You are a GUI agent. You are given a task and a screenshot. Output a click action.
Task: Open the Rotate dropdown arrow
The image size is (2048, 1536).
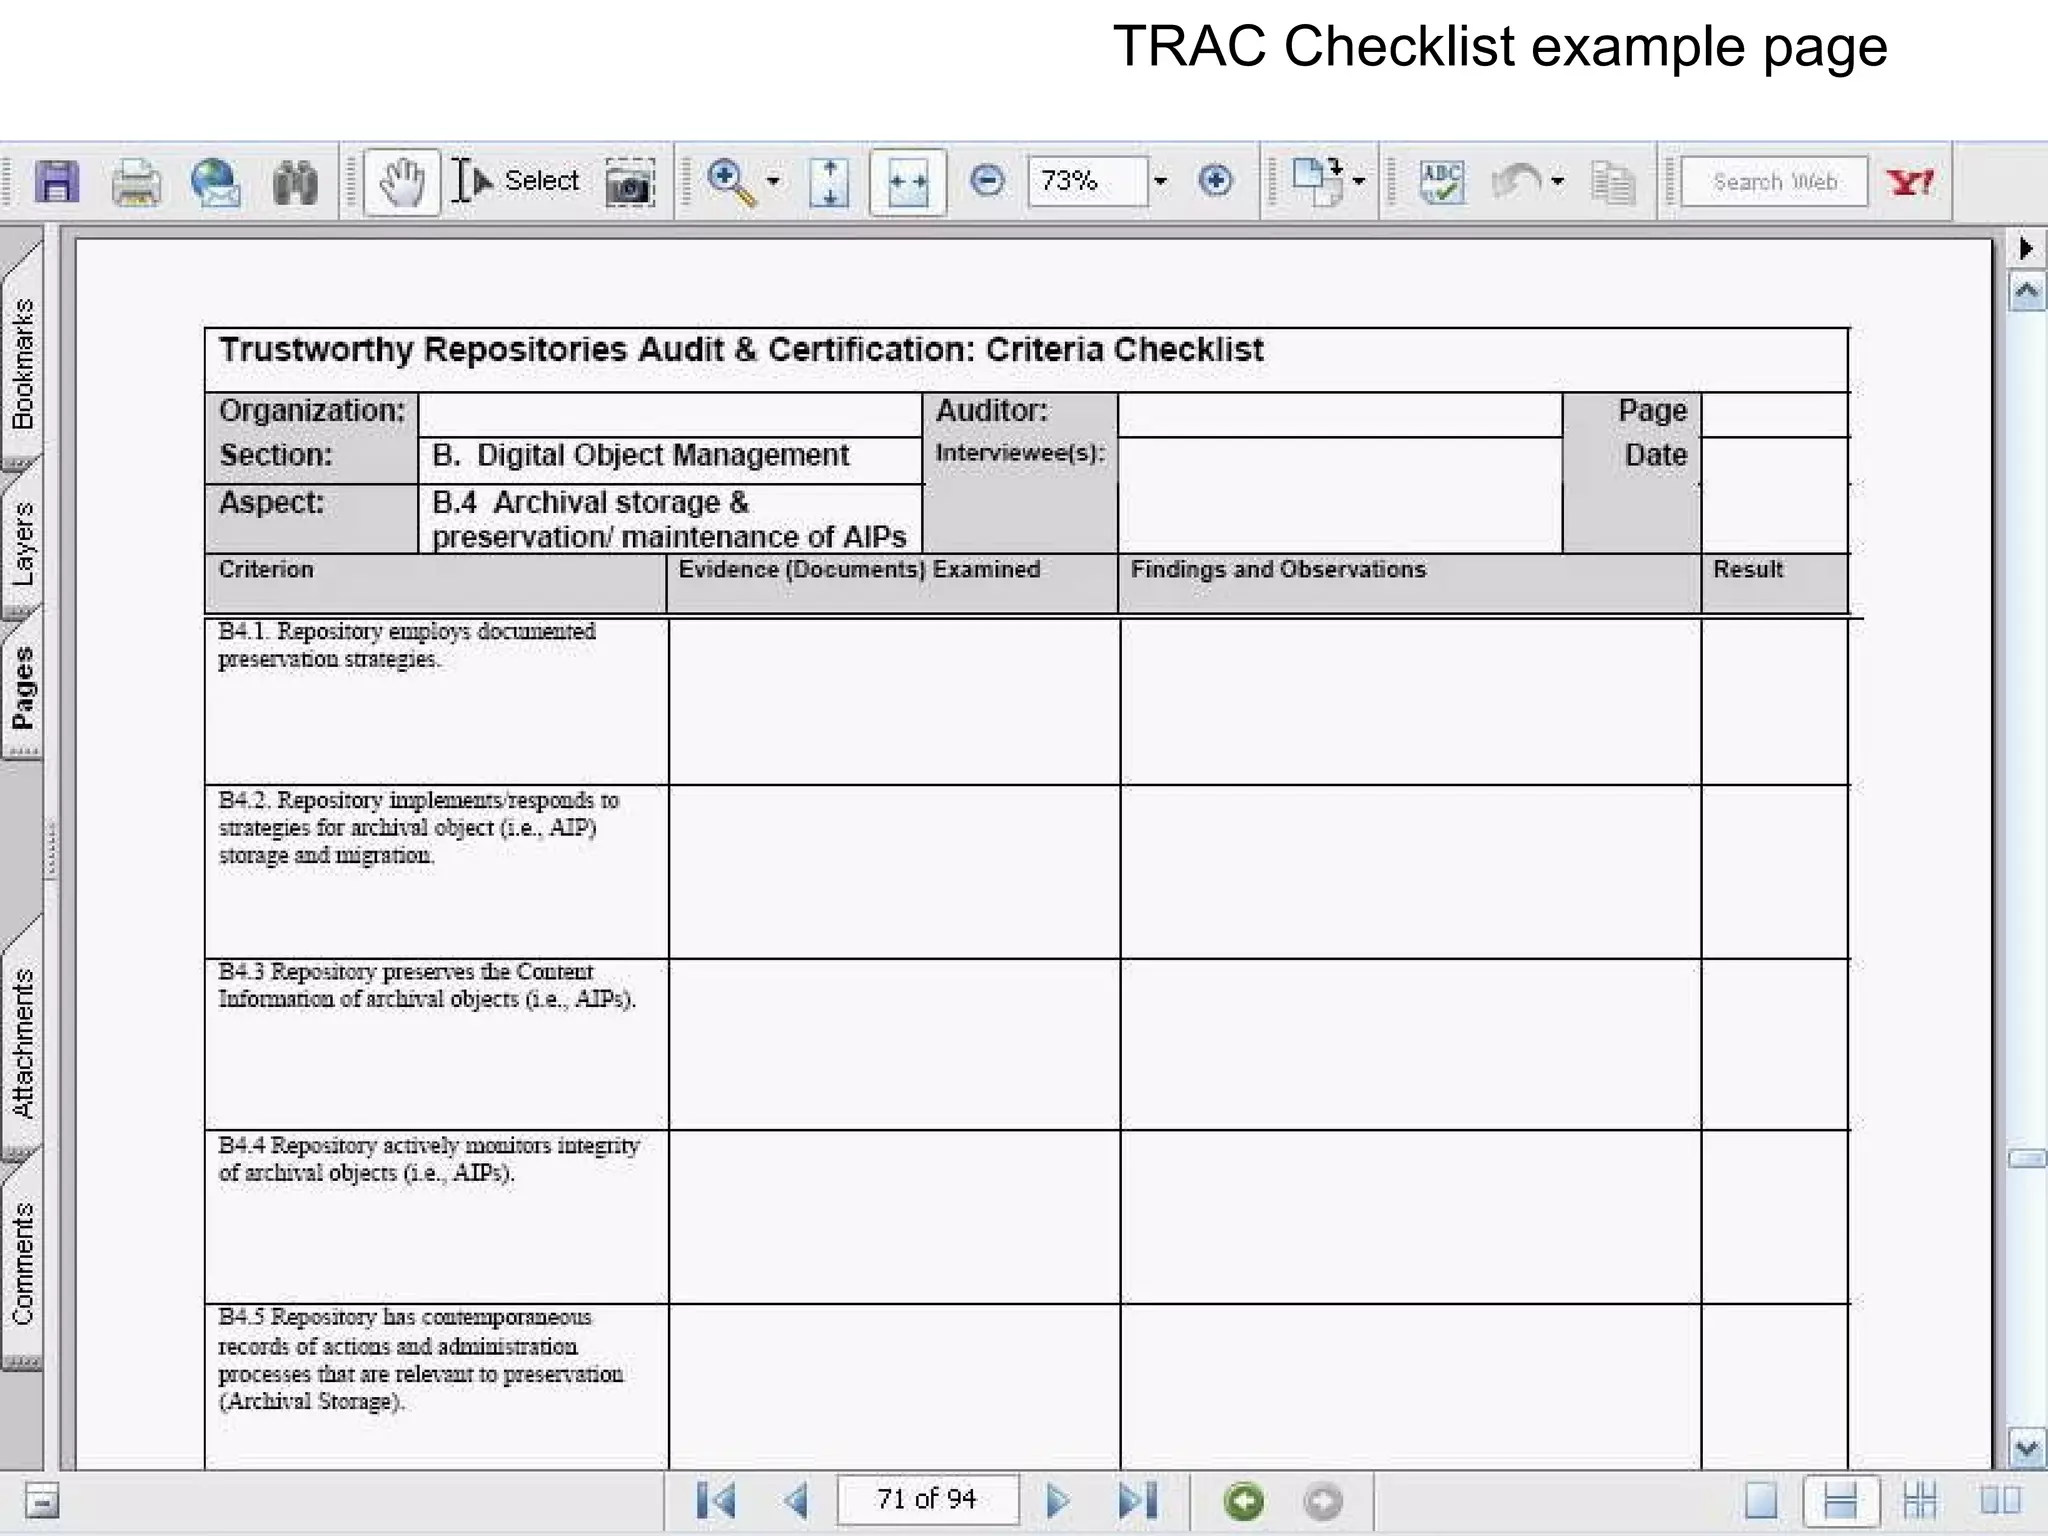click(1359, 182)
